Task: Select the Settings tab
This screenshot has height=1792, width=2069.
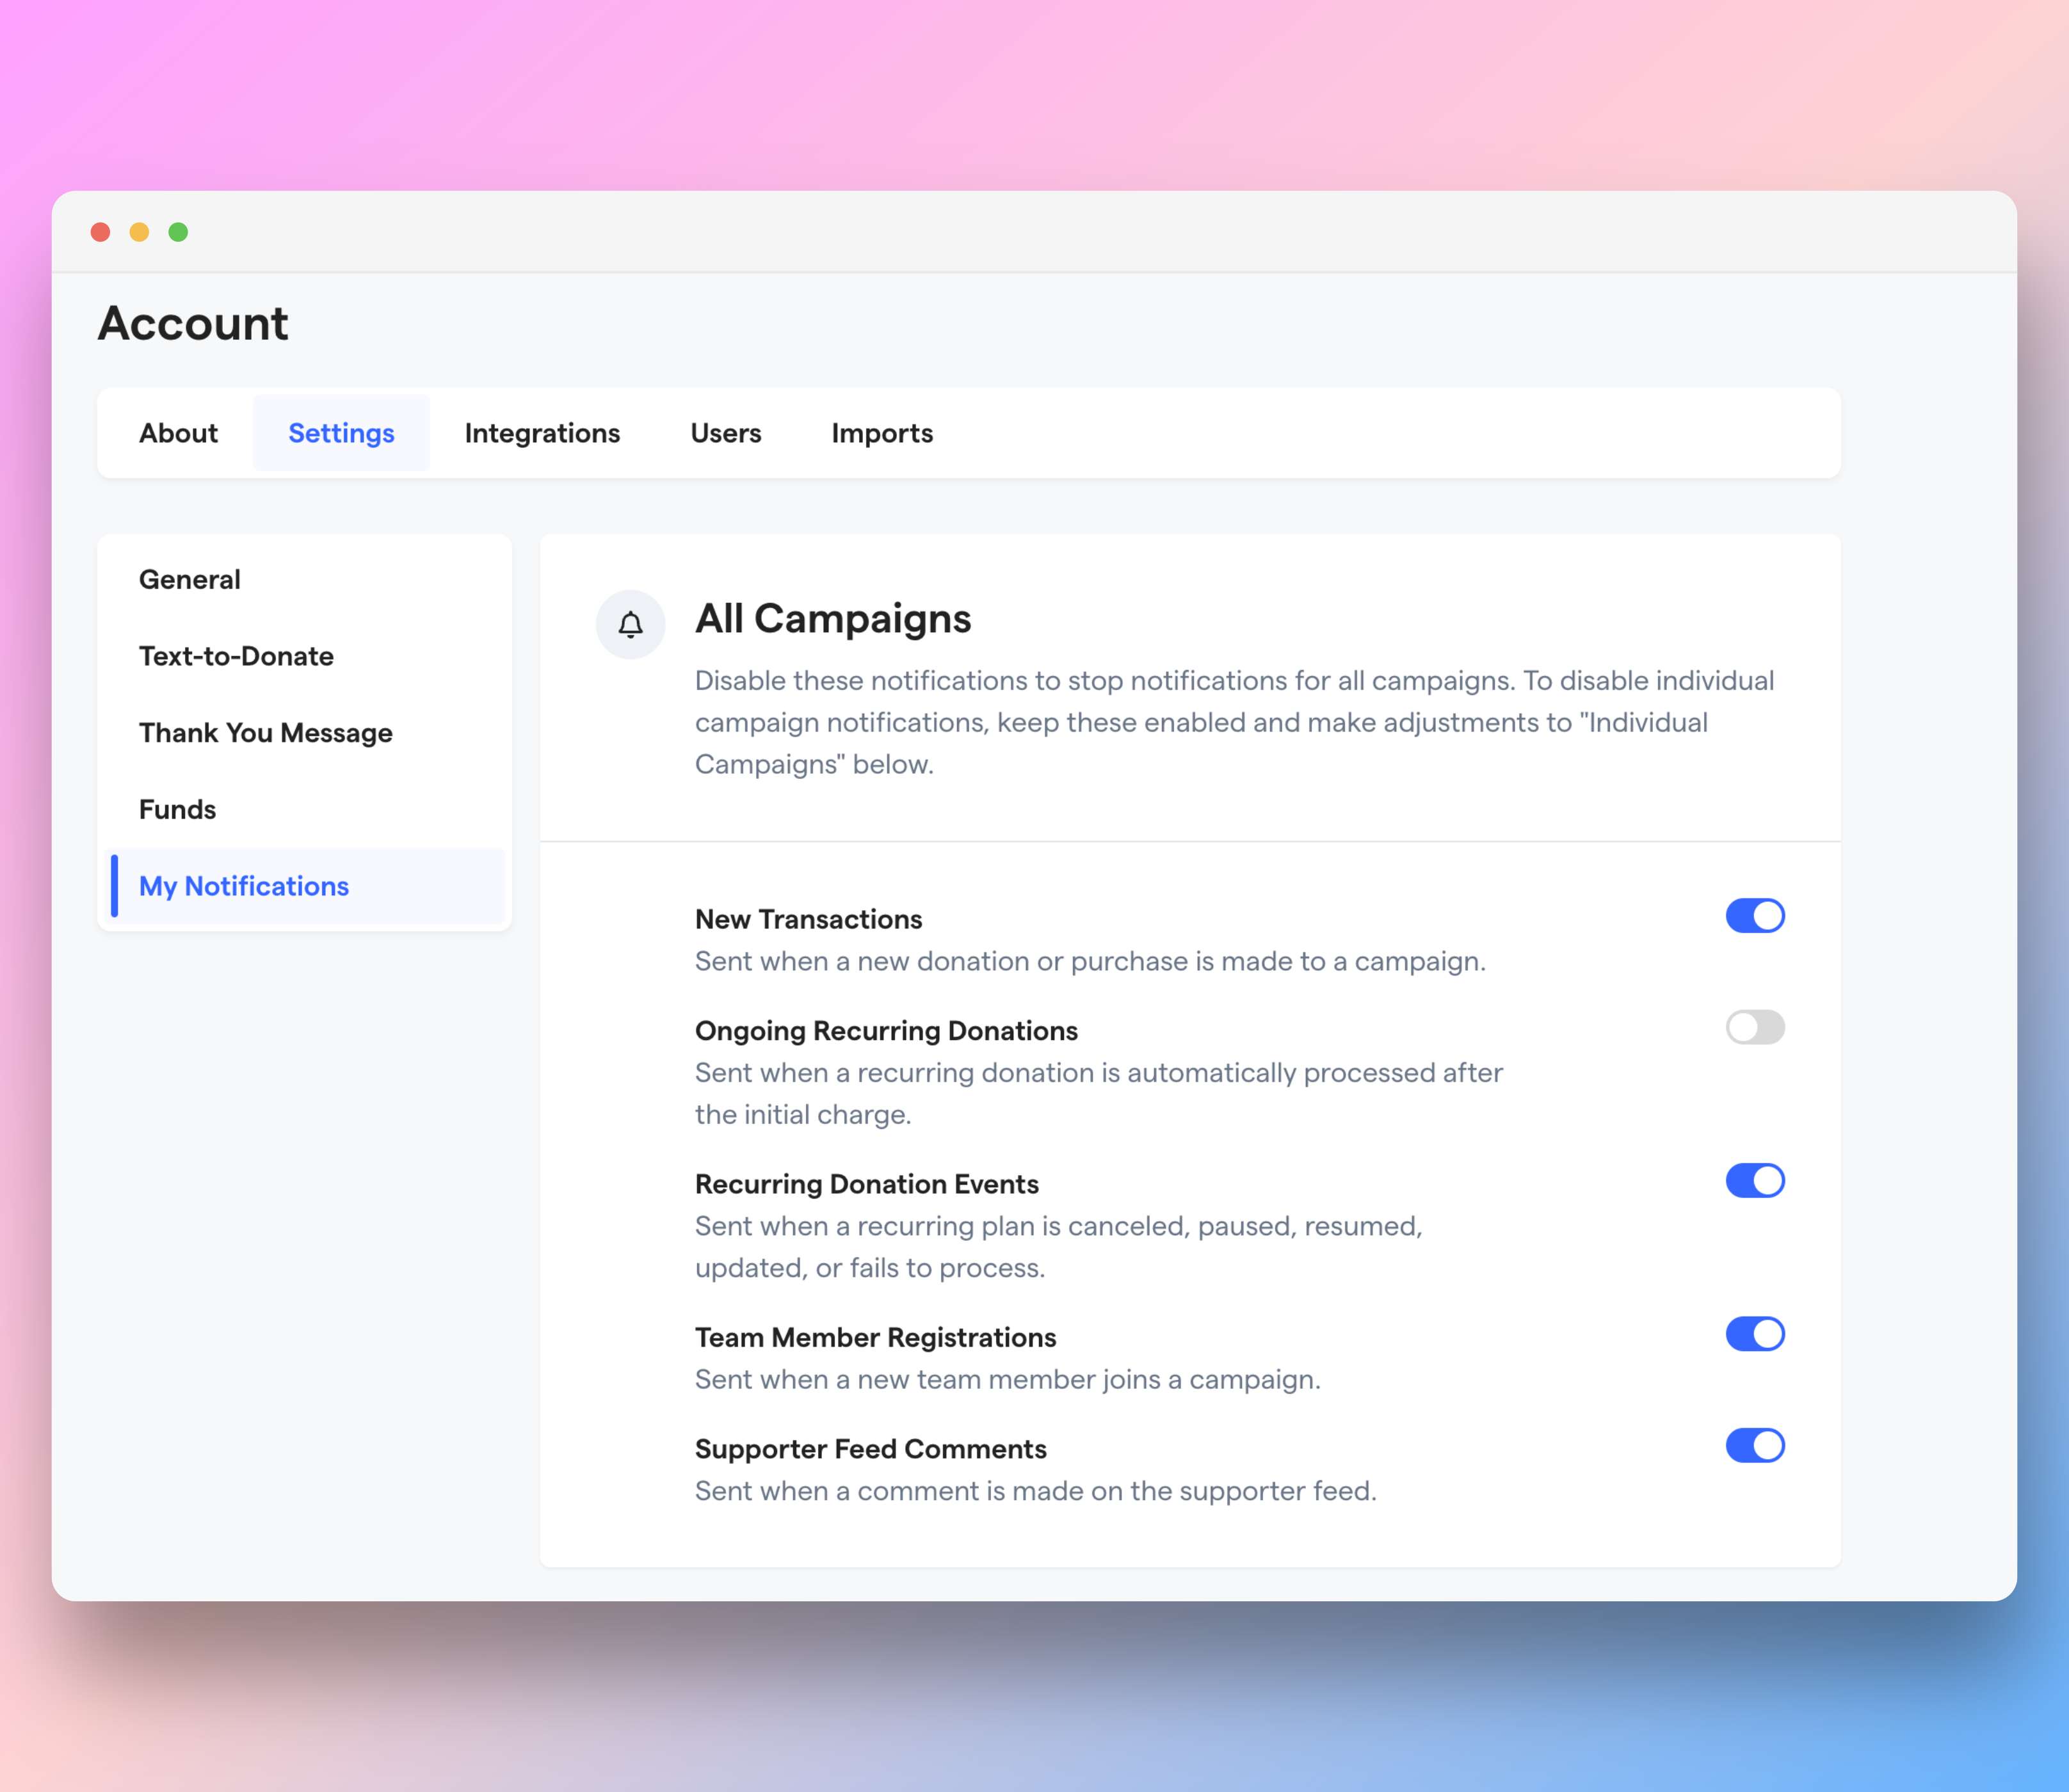Action: [x=341, y=433]
